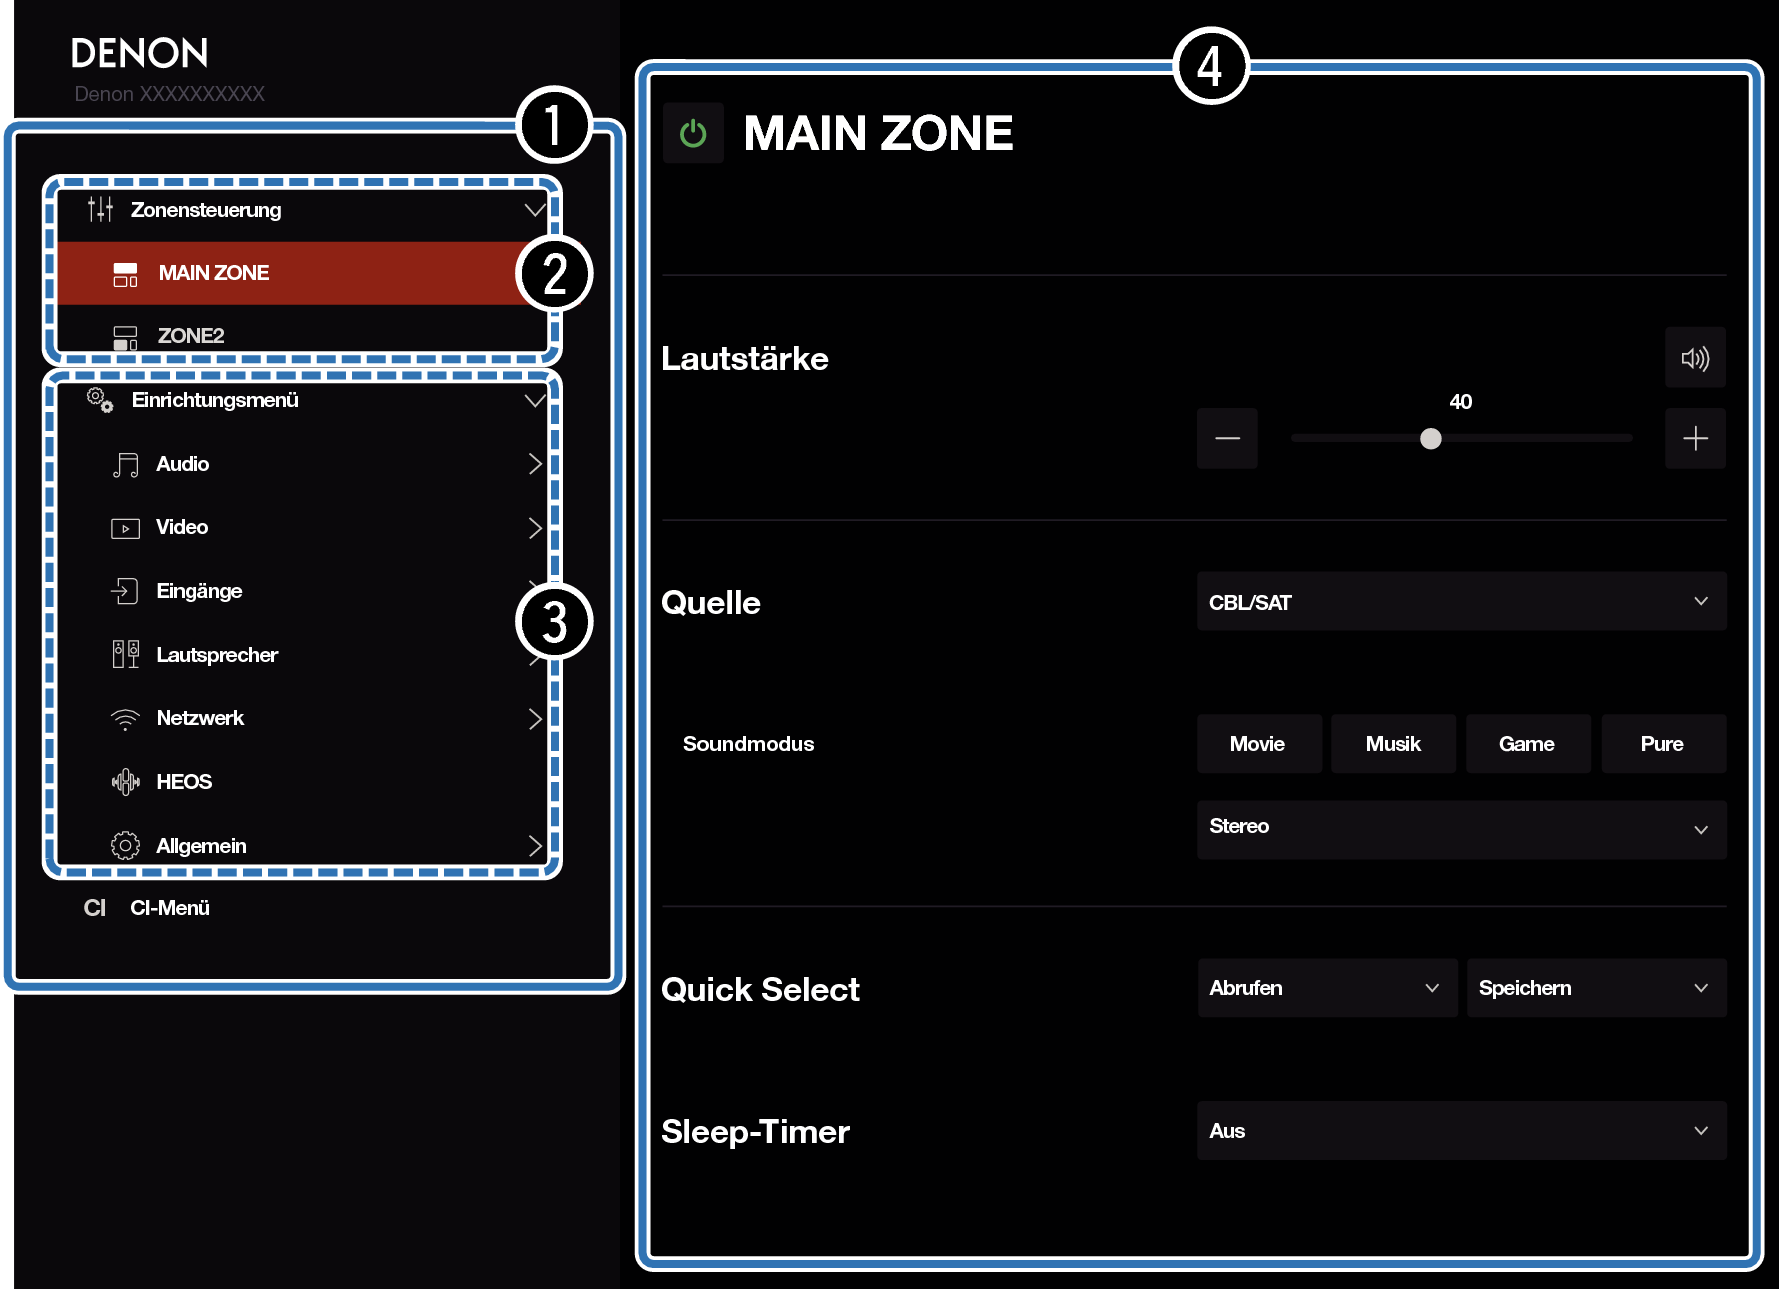Expand the Abrufen Quick Select dropdown
1779x1289 pixels.
1326,988
